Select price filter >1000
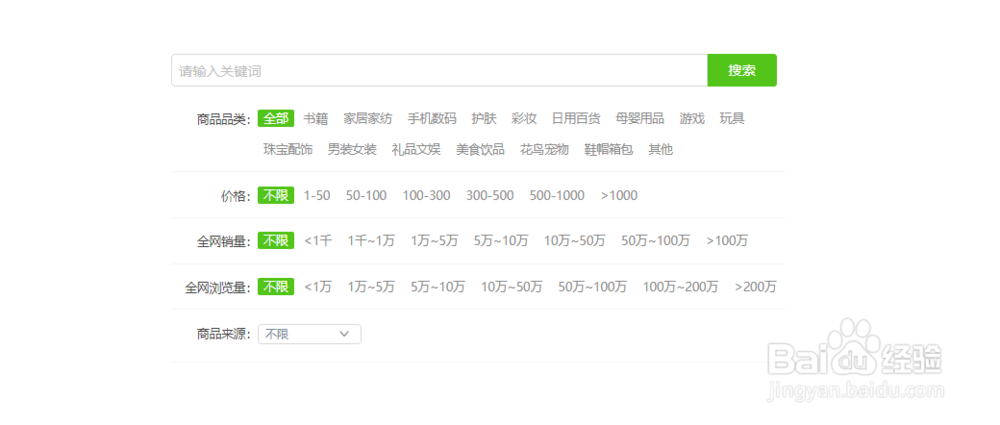The width and height of the screenshot is (1000, 425). pyautogui.click(x=619, y=195)
